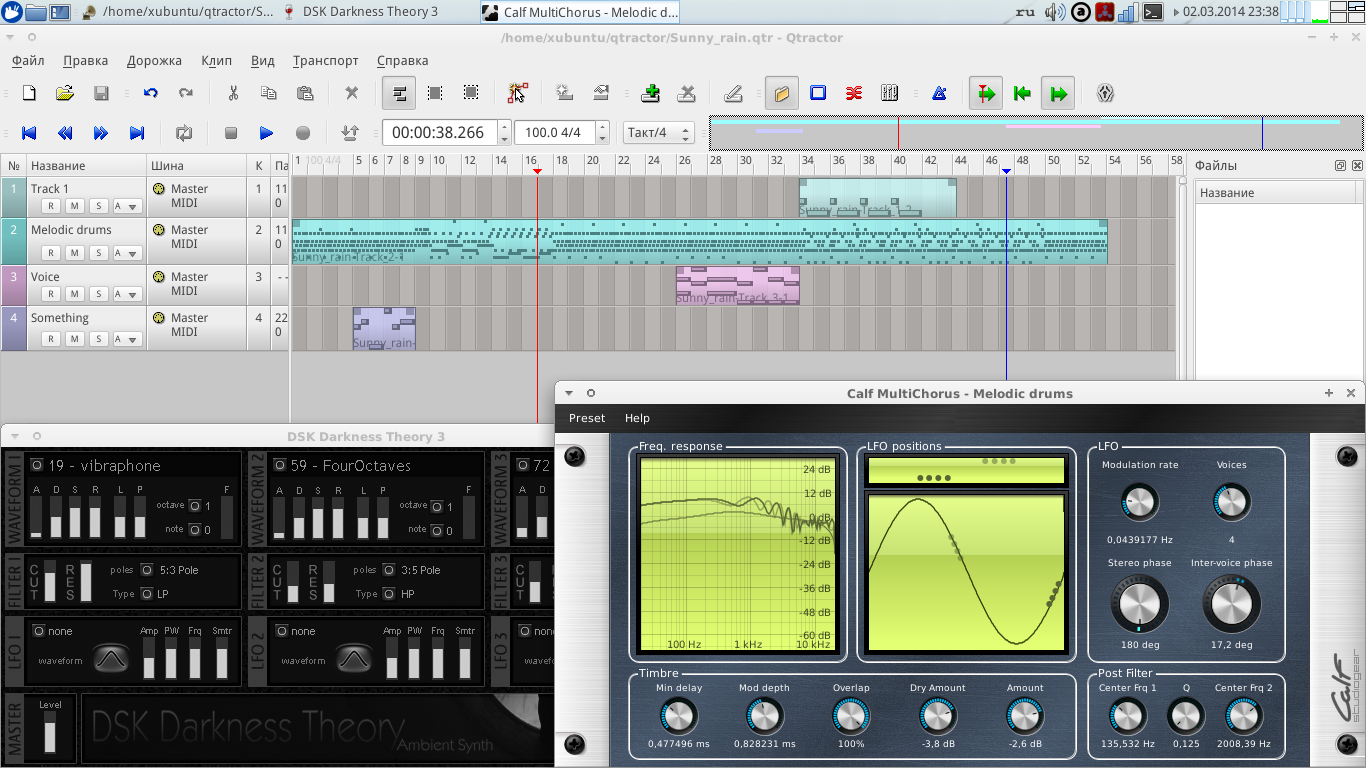Open the 100.0 4/4 tempo spinner
Image resolution: width=1366 pixels, height=768 pixels.
[562, 132]
